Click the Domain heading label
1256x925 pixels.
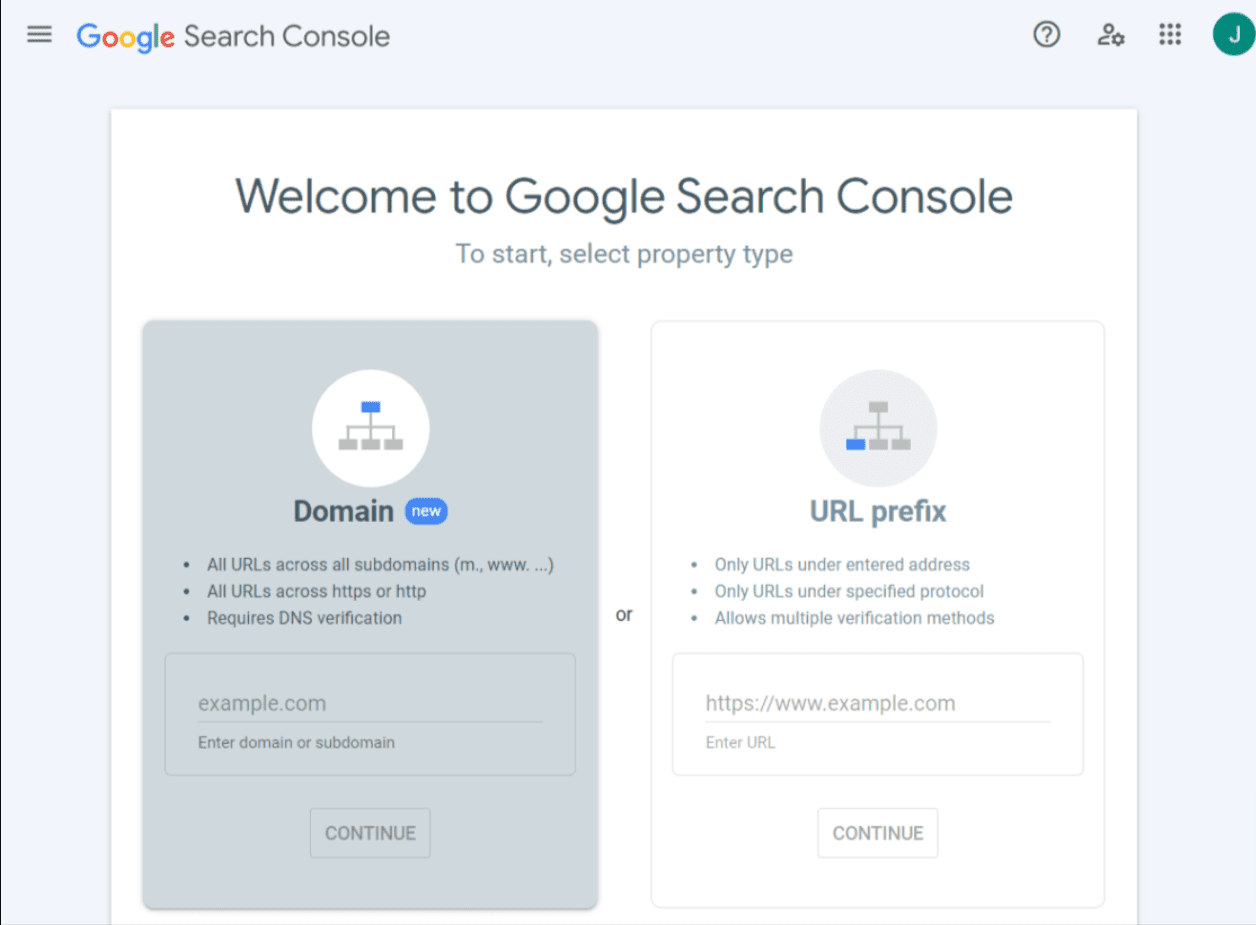point(343,511)
